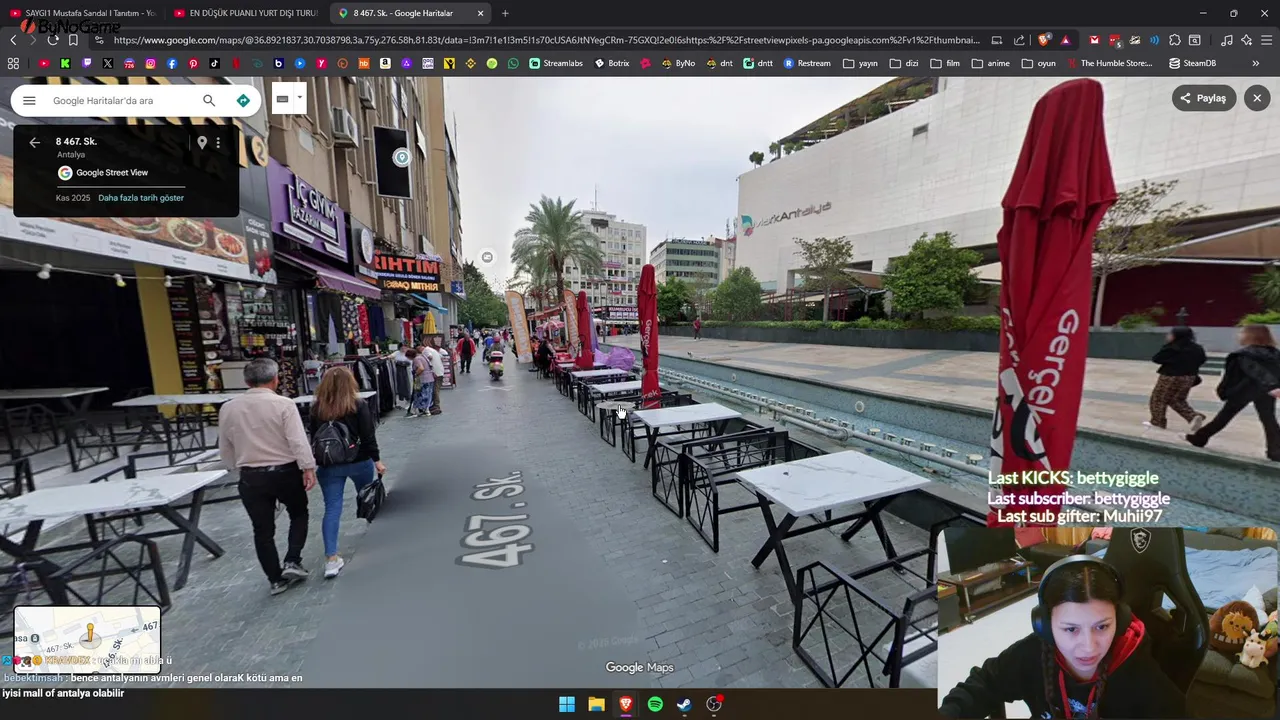1280x720 pixels.
Task: Open the WhatsApp bookmark
Action: tap(513, 63)
